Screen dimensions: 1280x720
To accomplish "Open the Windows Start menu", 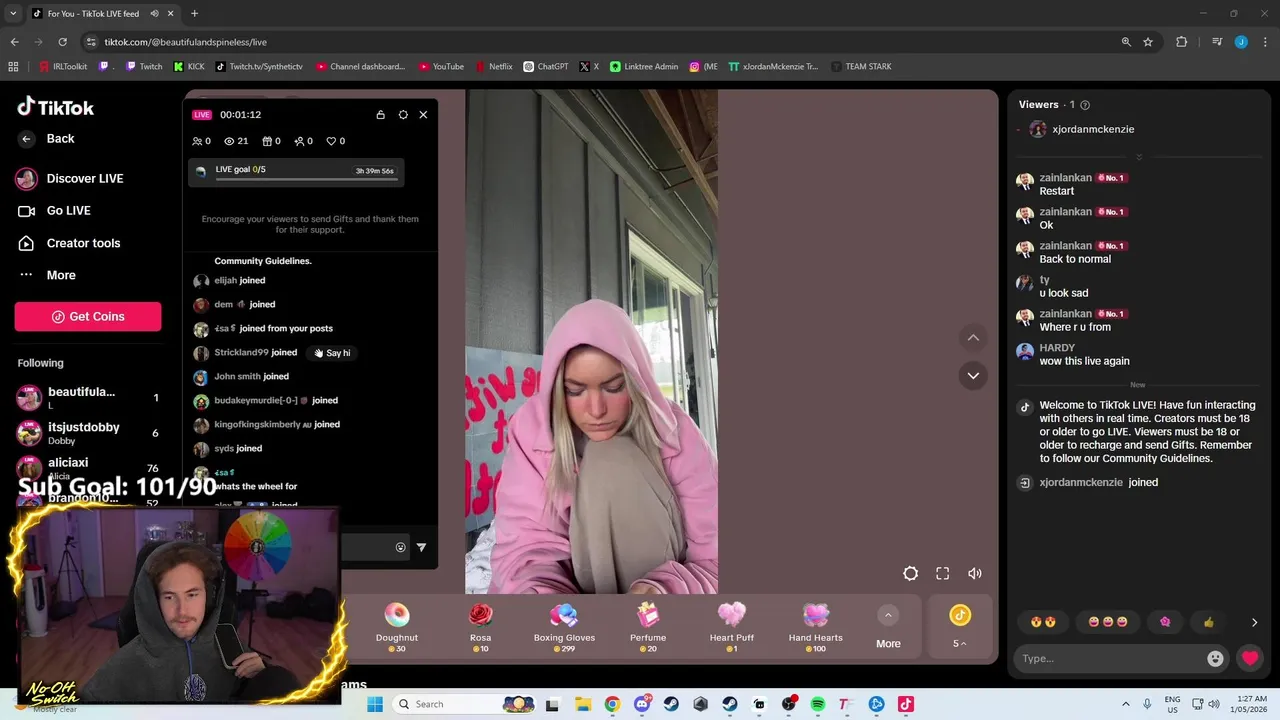I will (x=375, y=704).
